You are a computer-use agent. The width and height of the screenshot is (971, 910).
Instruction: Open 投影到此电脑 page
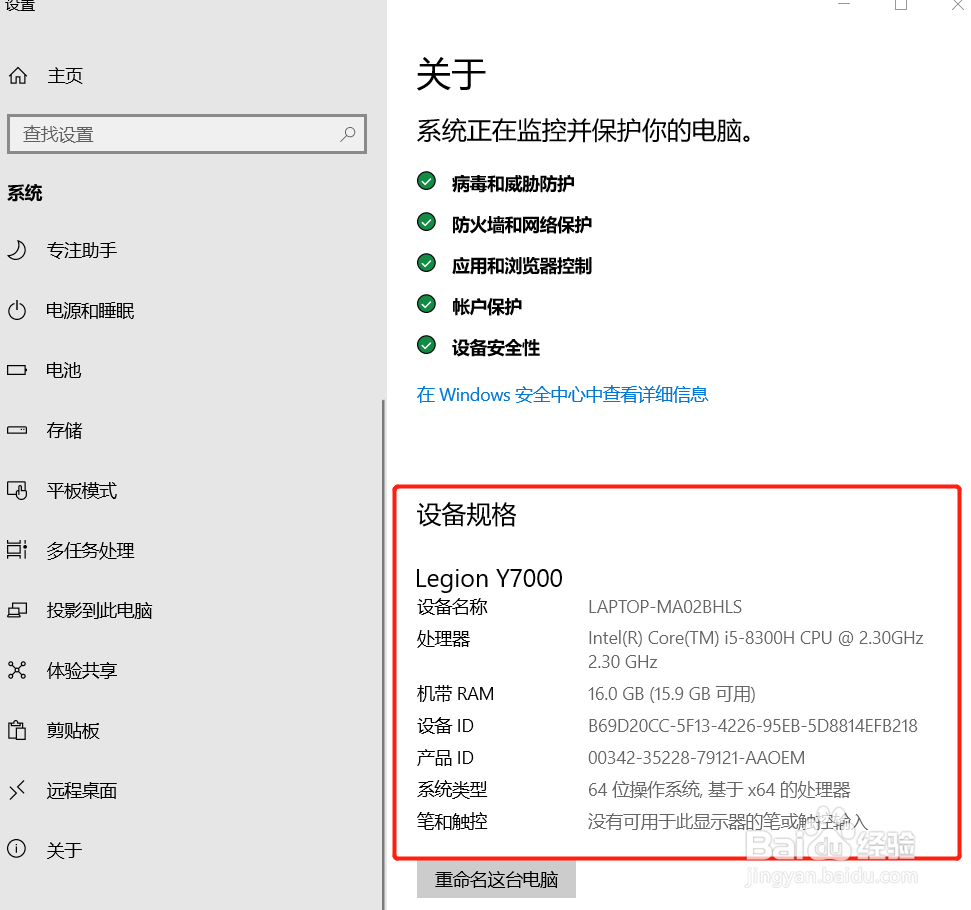100,611
